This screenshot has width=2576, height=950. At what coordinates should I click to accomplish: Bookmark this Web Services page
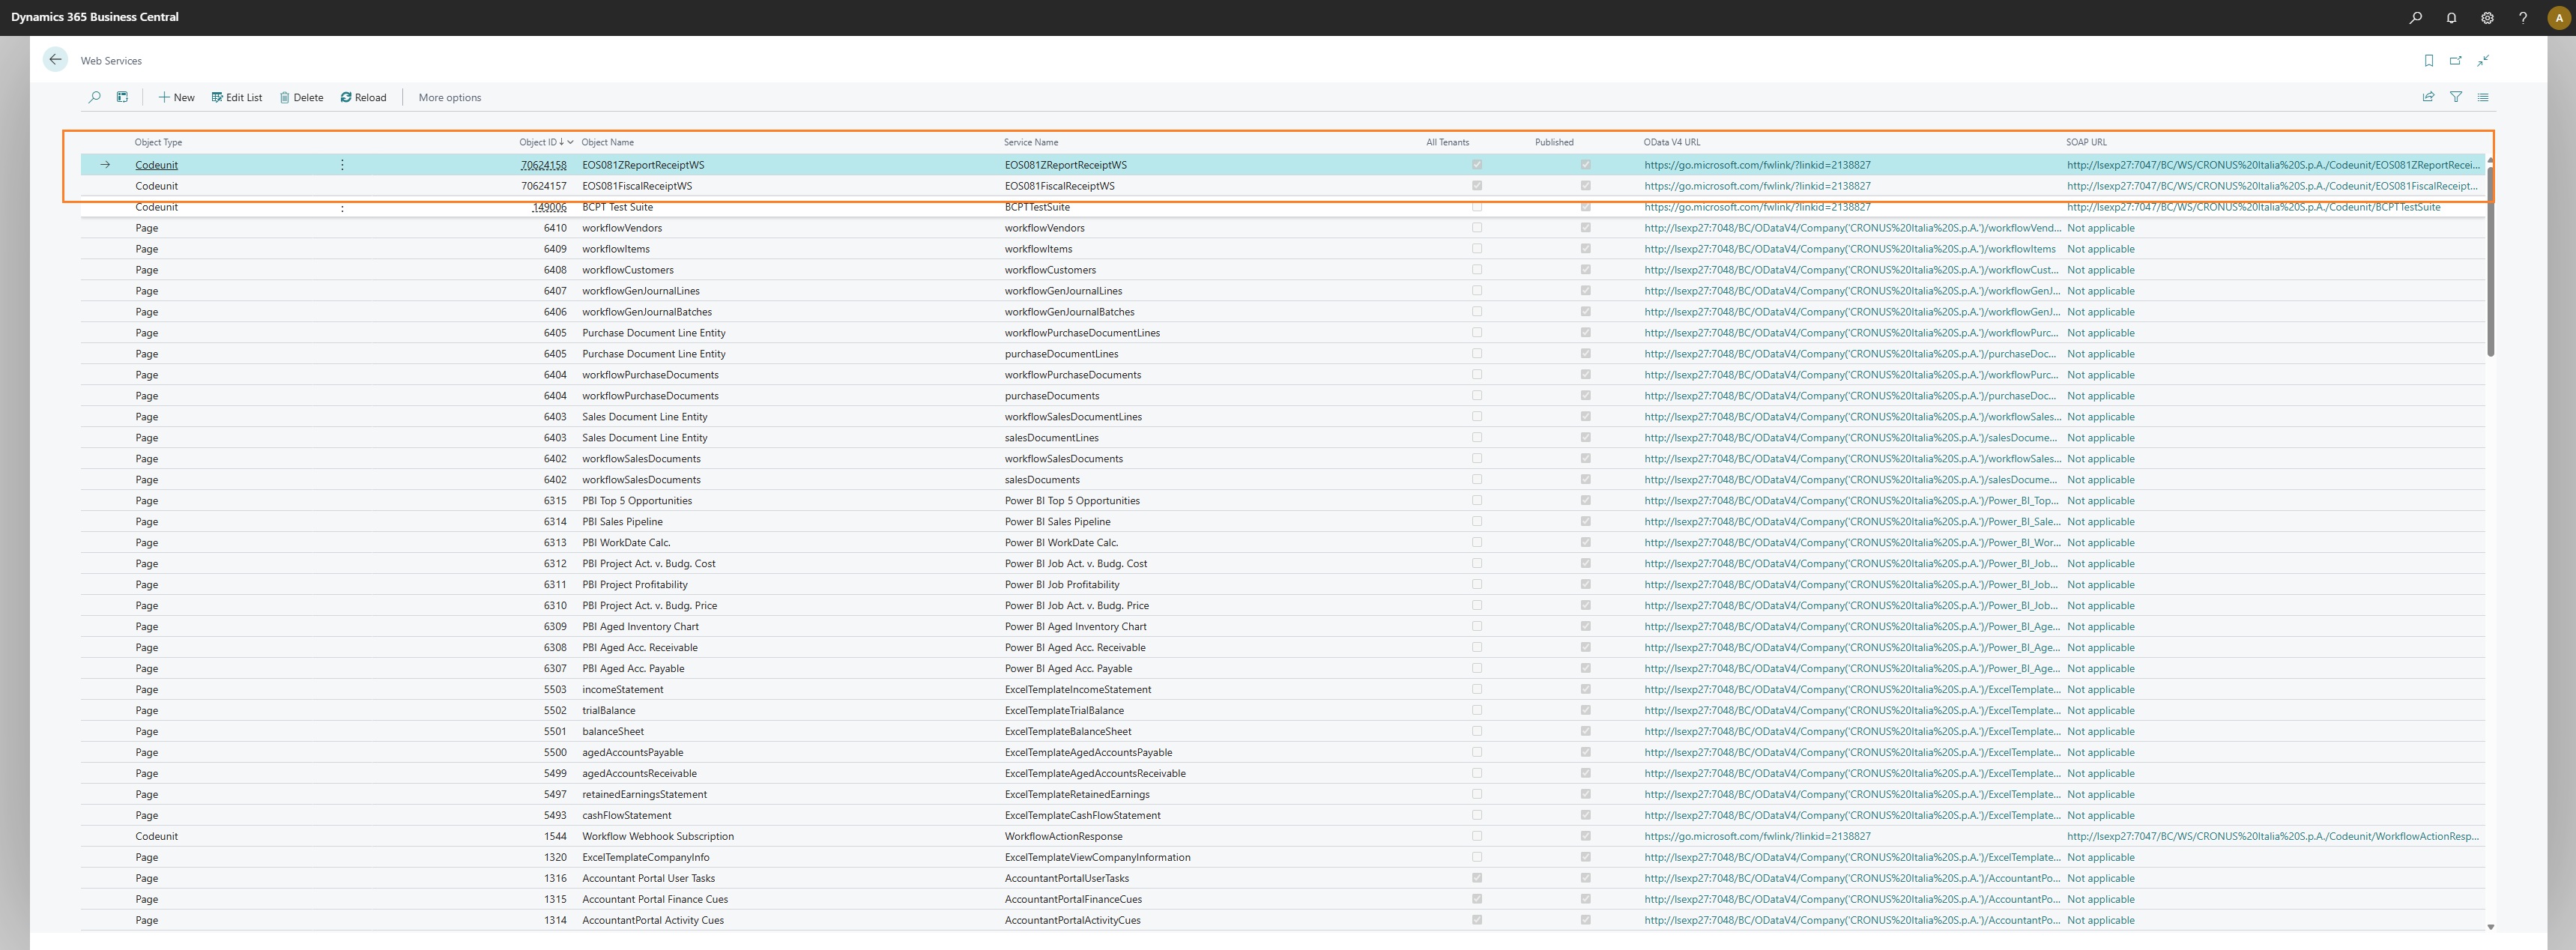click(x=2428, y=61)
